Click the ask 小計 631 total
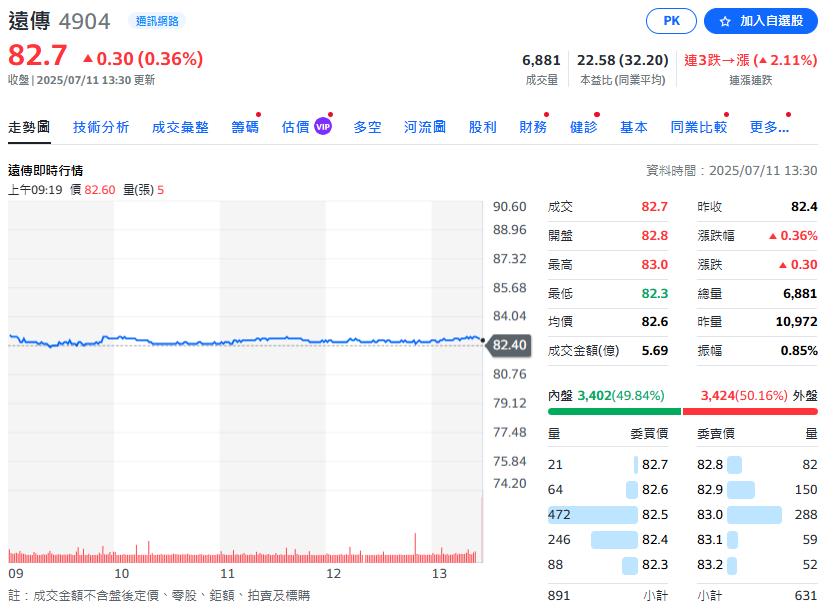 point(806,596)
